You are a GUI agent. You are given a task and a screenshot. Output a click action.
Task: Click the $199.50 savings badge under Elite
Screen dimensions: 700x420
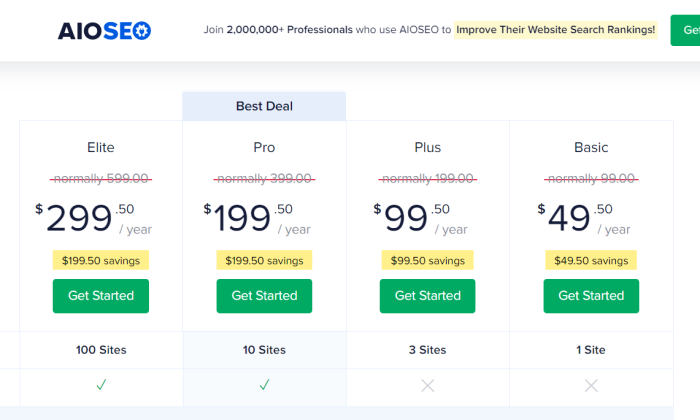click(101, 260)
